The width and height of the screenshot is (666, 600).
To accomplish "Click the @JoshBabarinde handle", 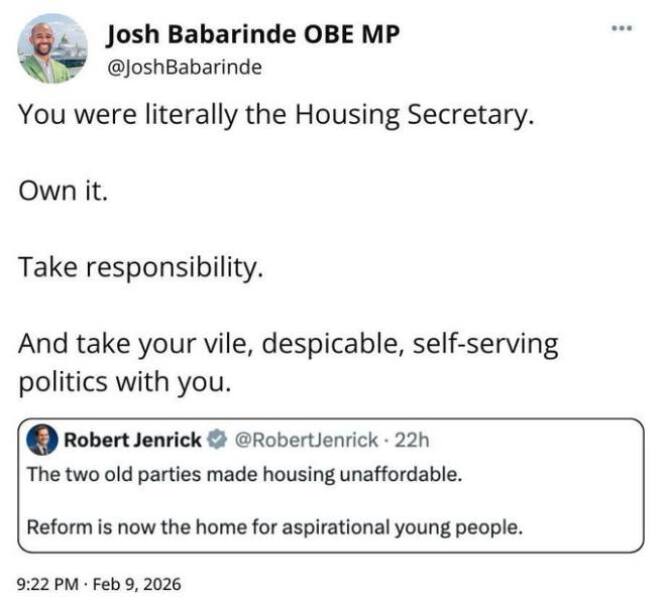I will click(185, 67).
